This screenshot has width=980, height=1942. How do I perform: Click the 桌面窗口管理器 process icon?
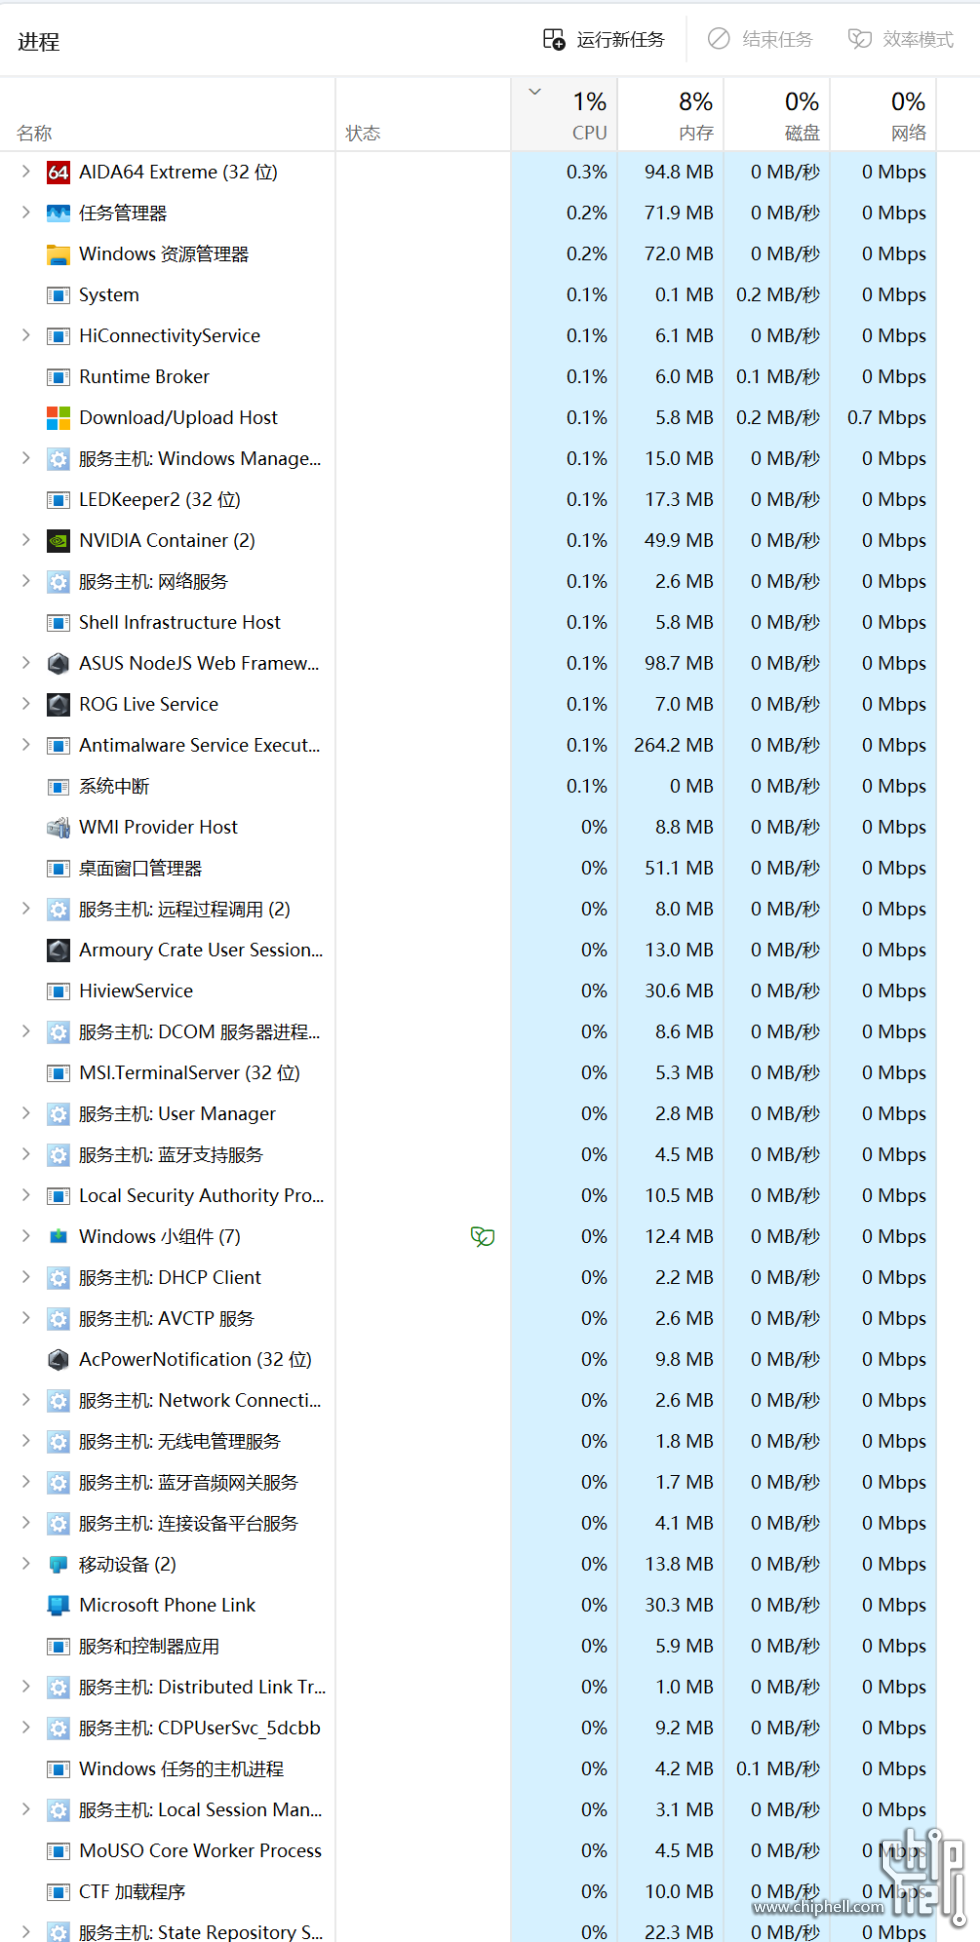59,869
